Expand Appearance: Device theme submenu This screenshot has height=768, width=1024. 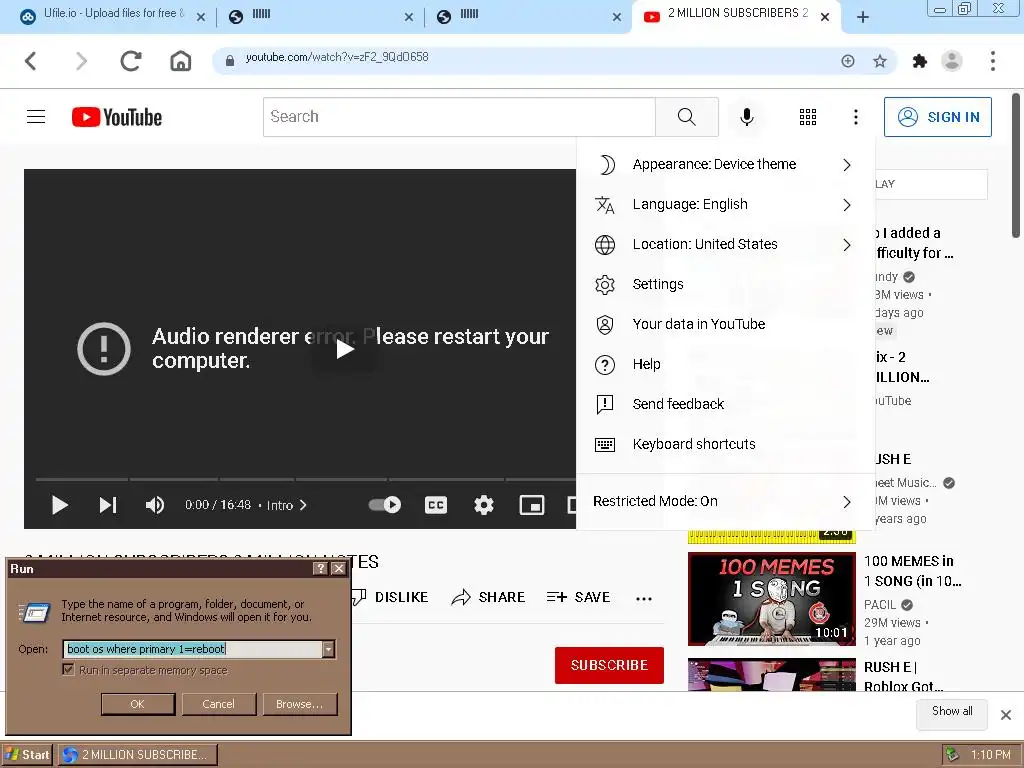(x=725, y=165)
